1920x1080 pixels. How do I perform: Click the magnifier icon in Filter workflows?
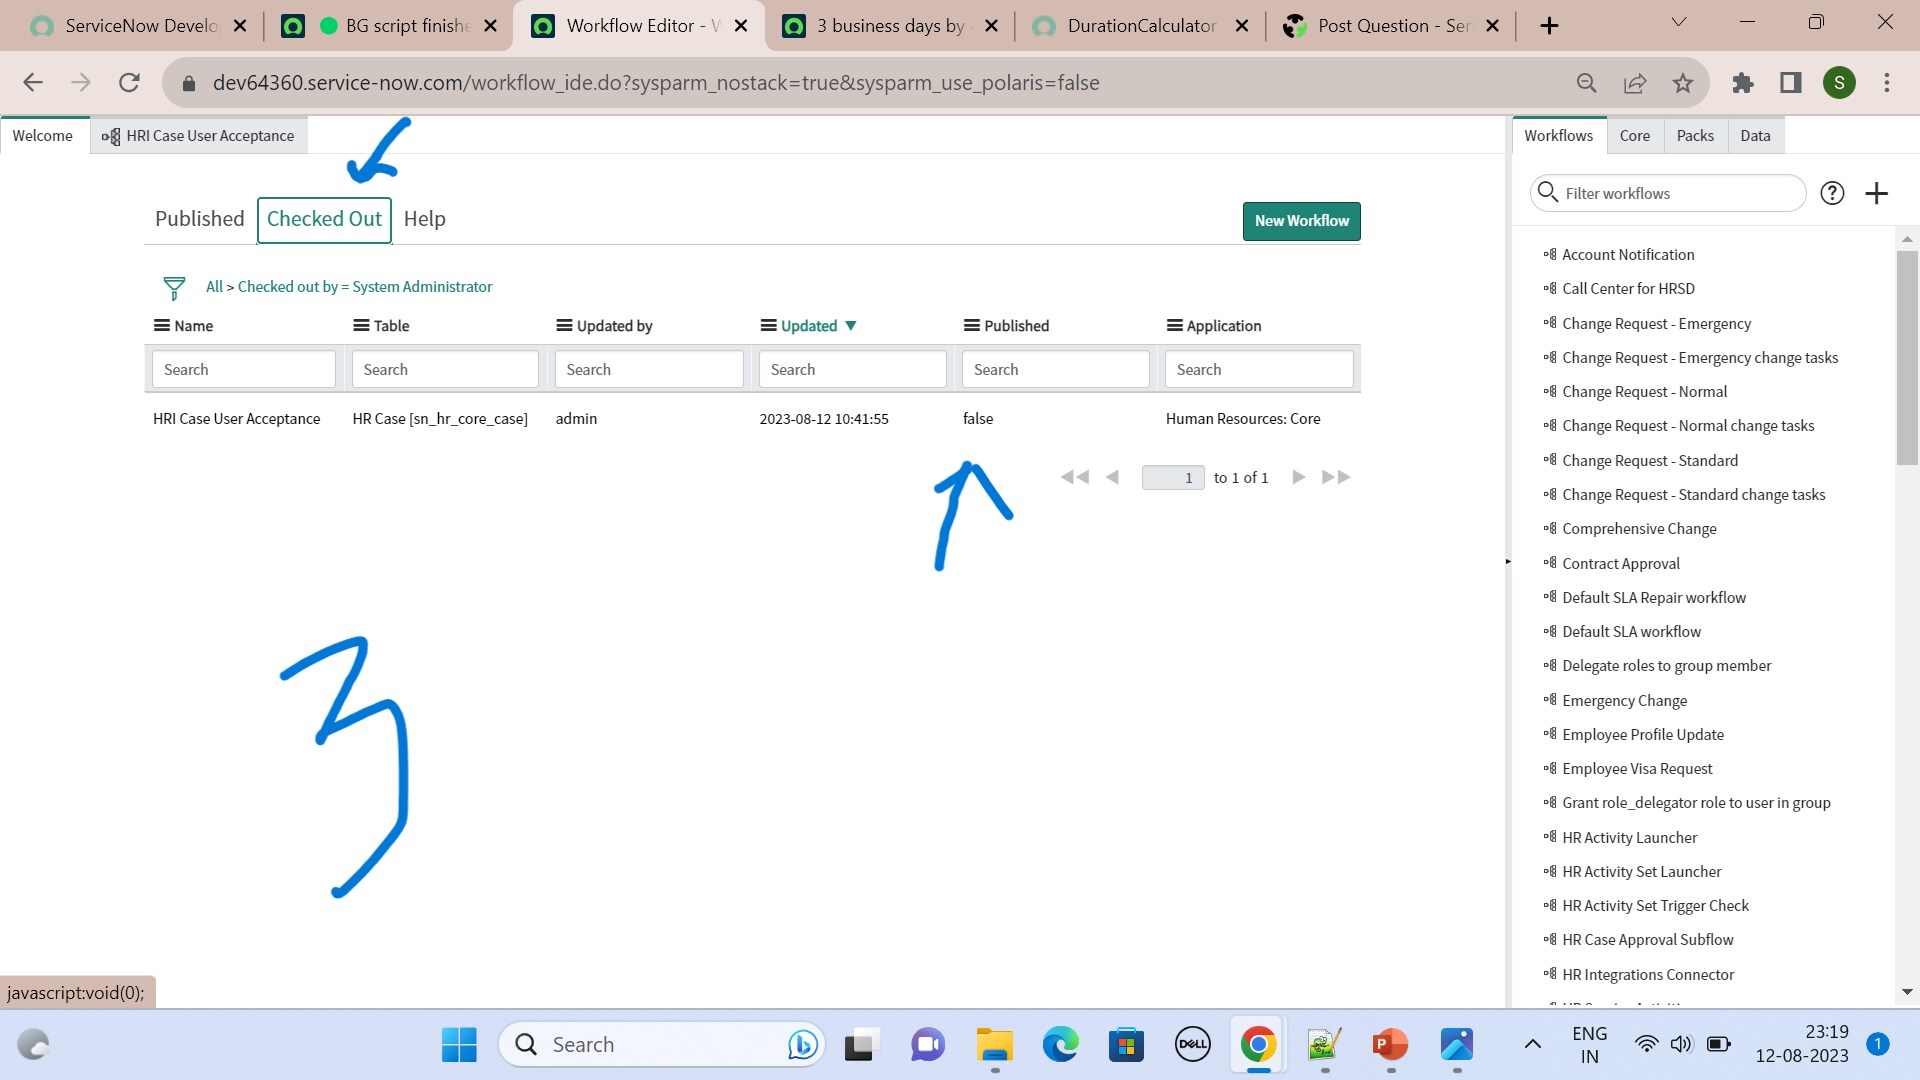pos(1548,192)
